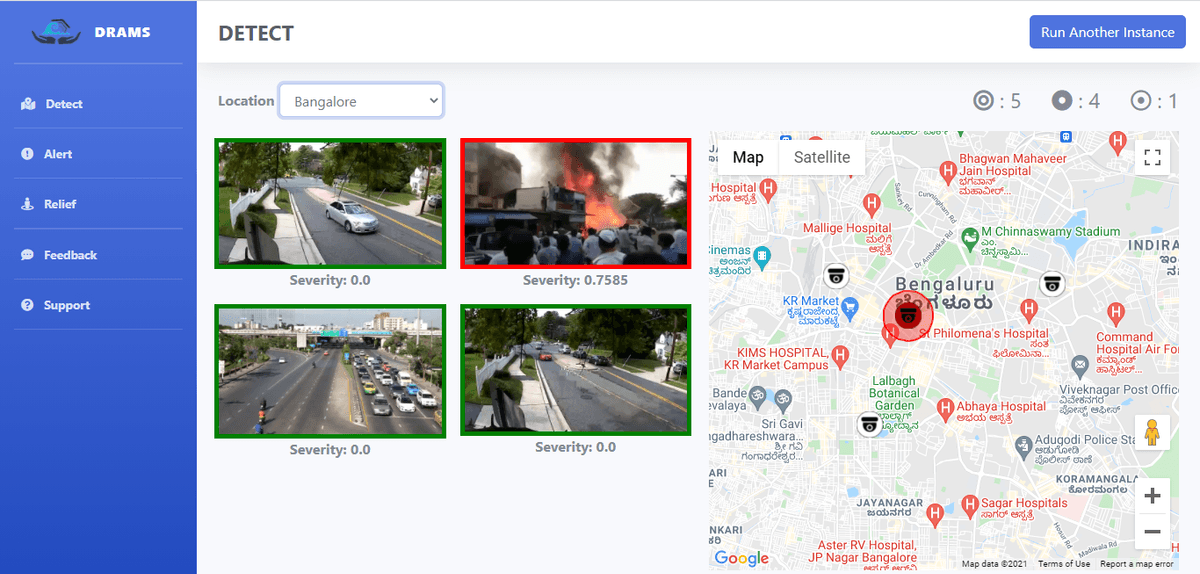Click the Lalbagh Botanical Garden label
This screenshot has height=574, width=1200.
point(894,393)
